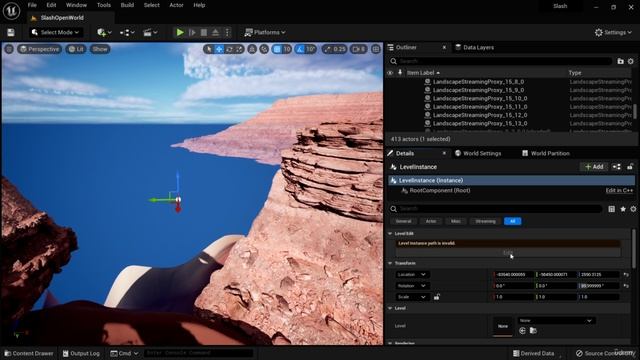Select LandscapeStreamingProxy_15_10_0 in the Outliner
Screen dimensions: 640x360
pos(480,98)
